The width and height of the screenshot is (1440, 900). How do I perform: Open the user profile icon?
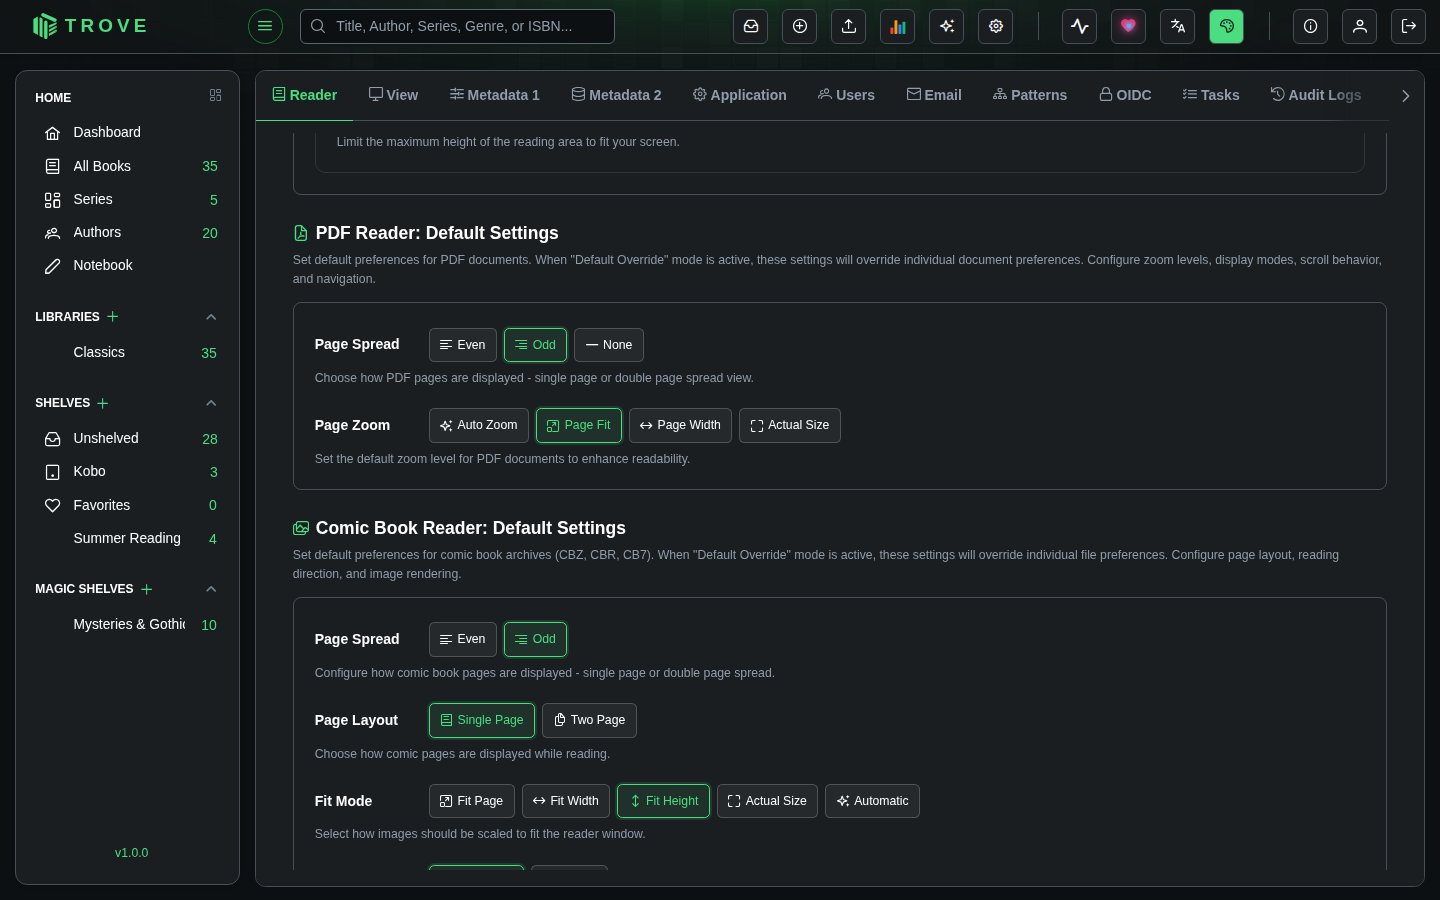[x=1360, y=26]
